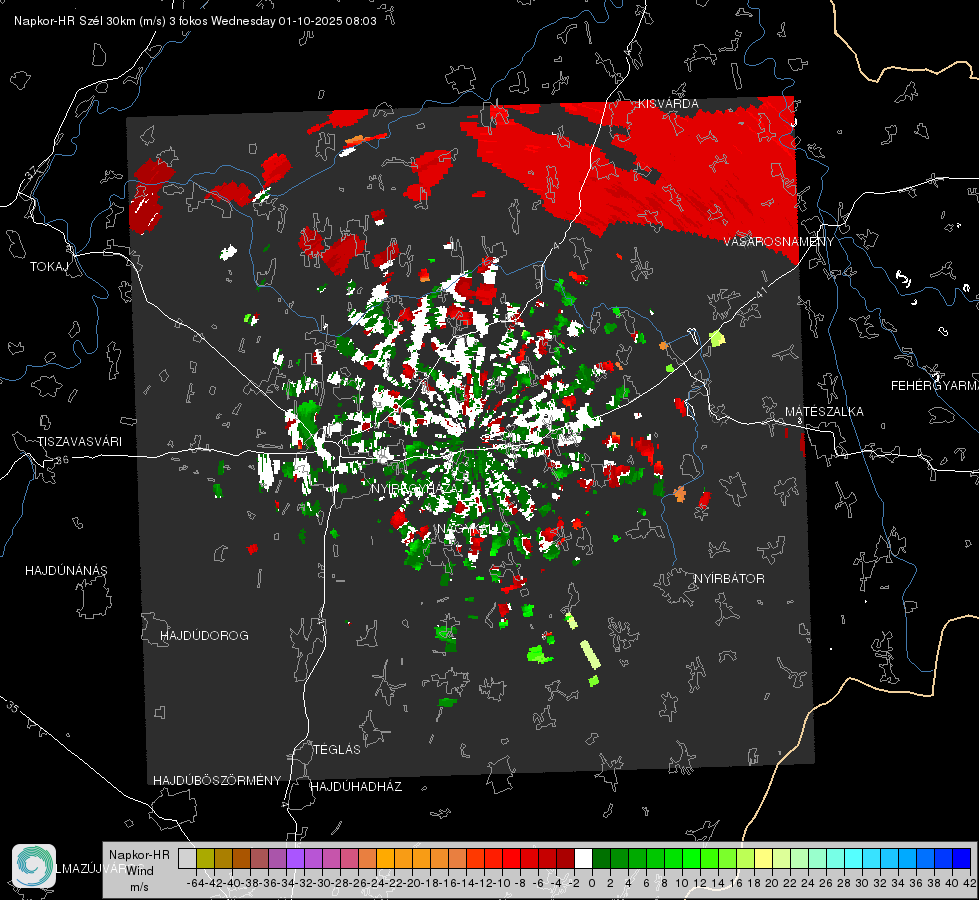Image resolution: width=979 pixels, height=900 pixels.
Task: Click the TOKAJ town label
Action: click(49, 267)
